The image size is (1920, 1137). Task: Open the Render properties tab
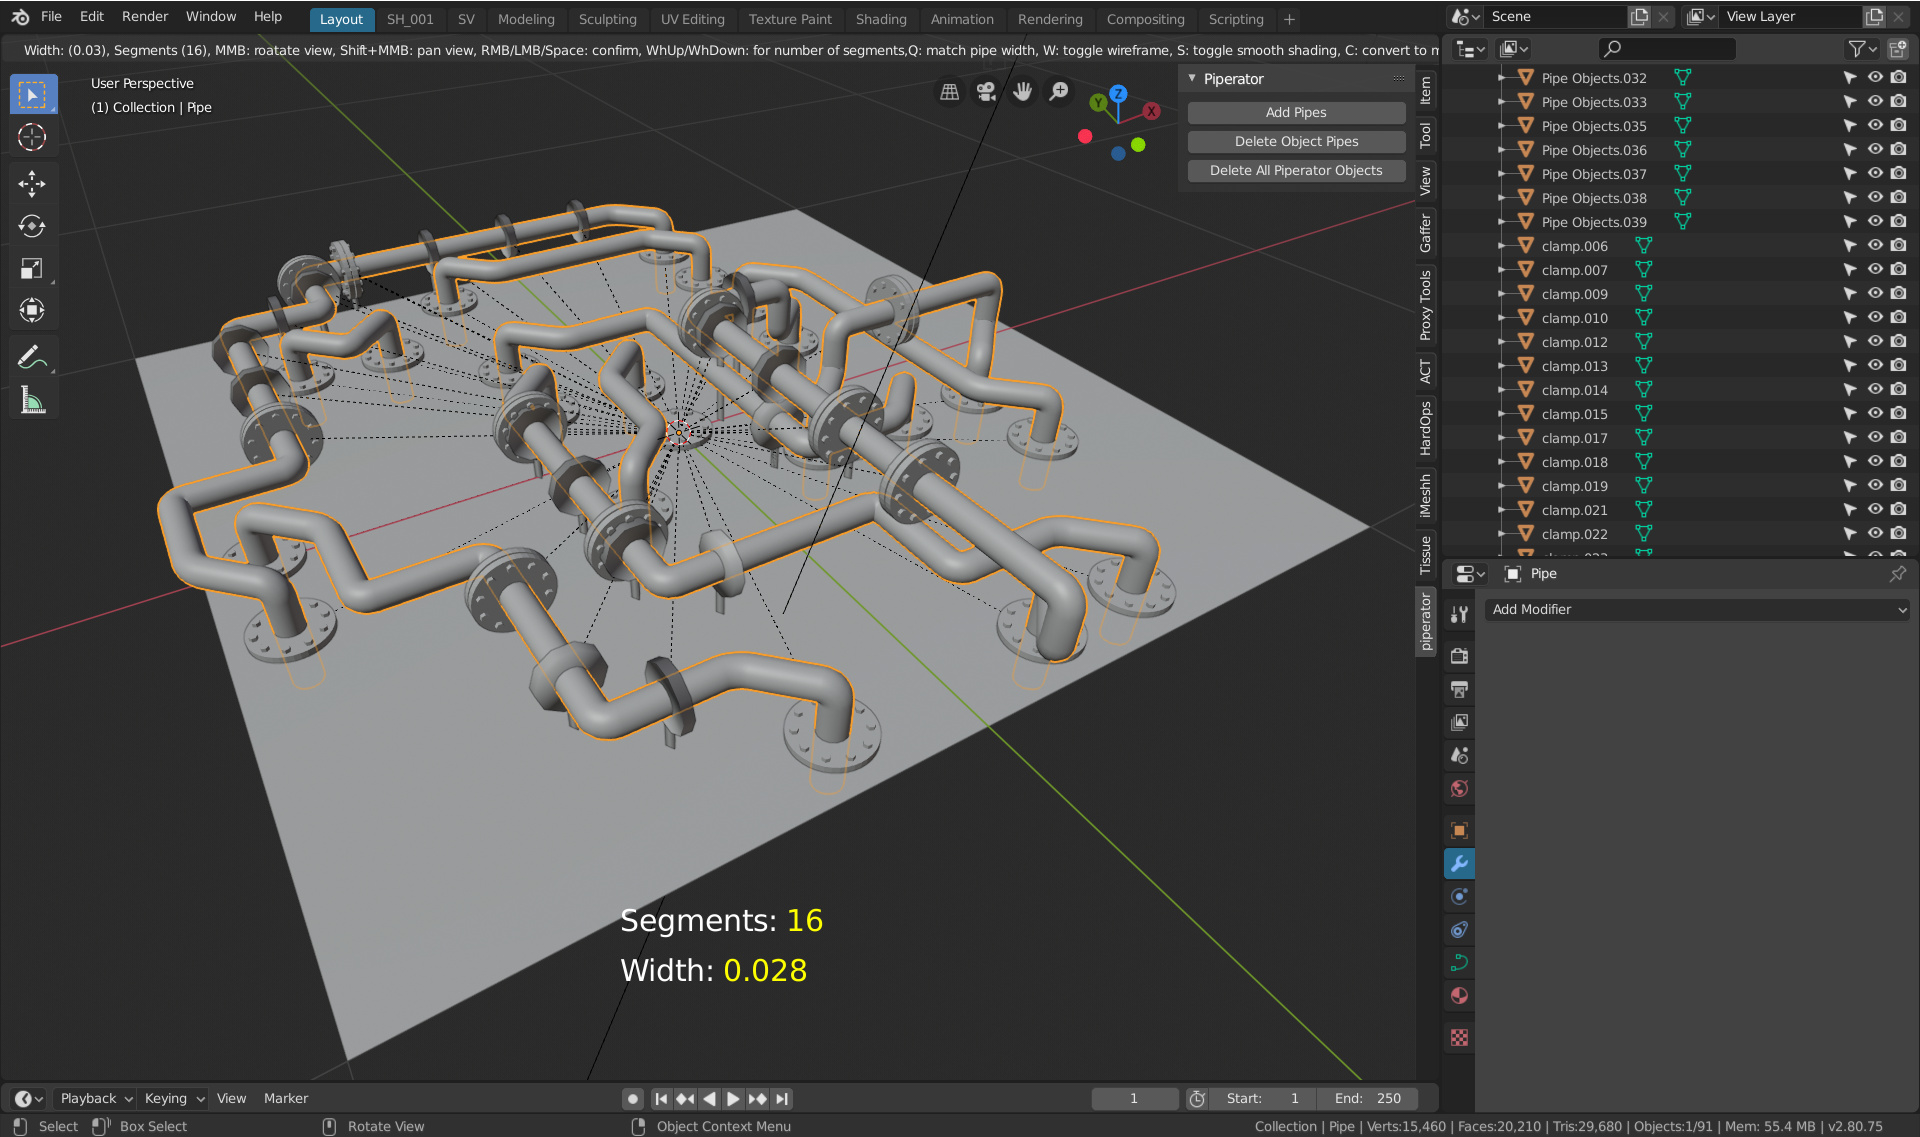point(1459,658)
